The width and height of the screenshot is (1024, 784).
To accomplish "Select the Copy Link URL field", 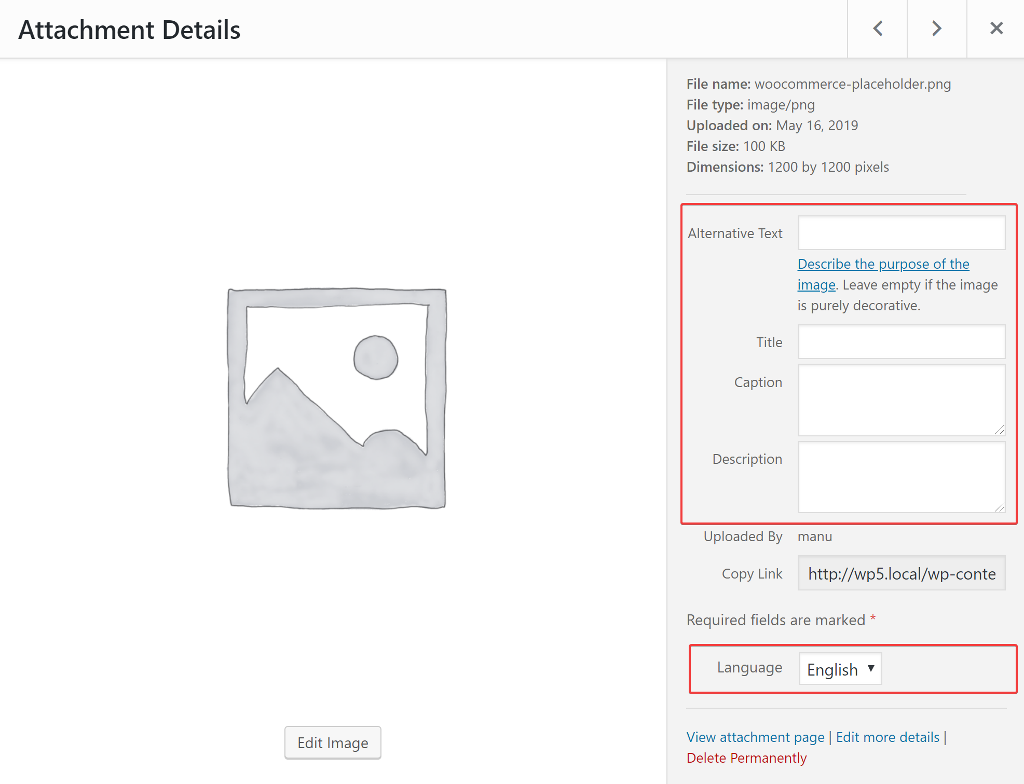I will [901, 574].
